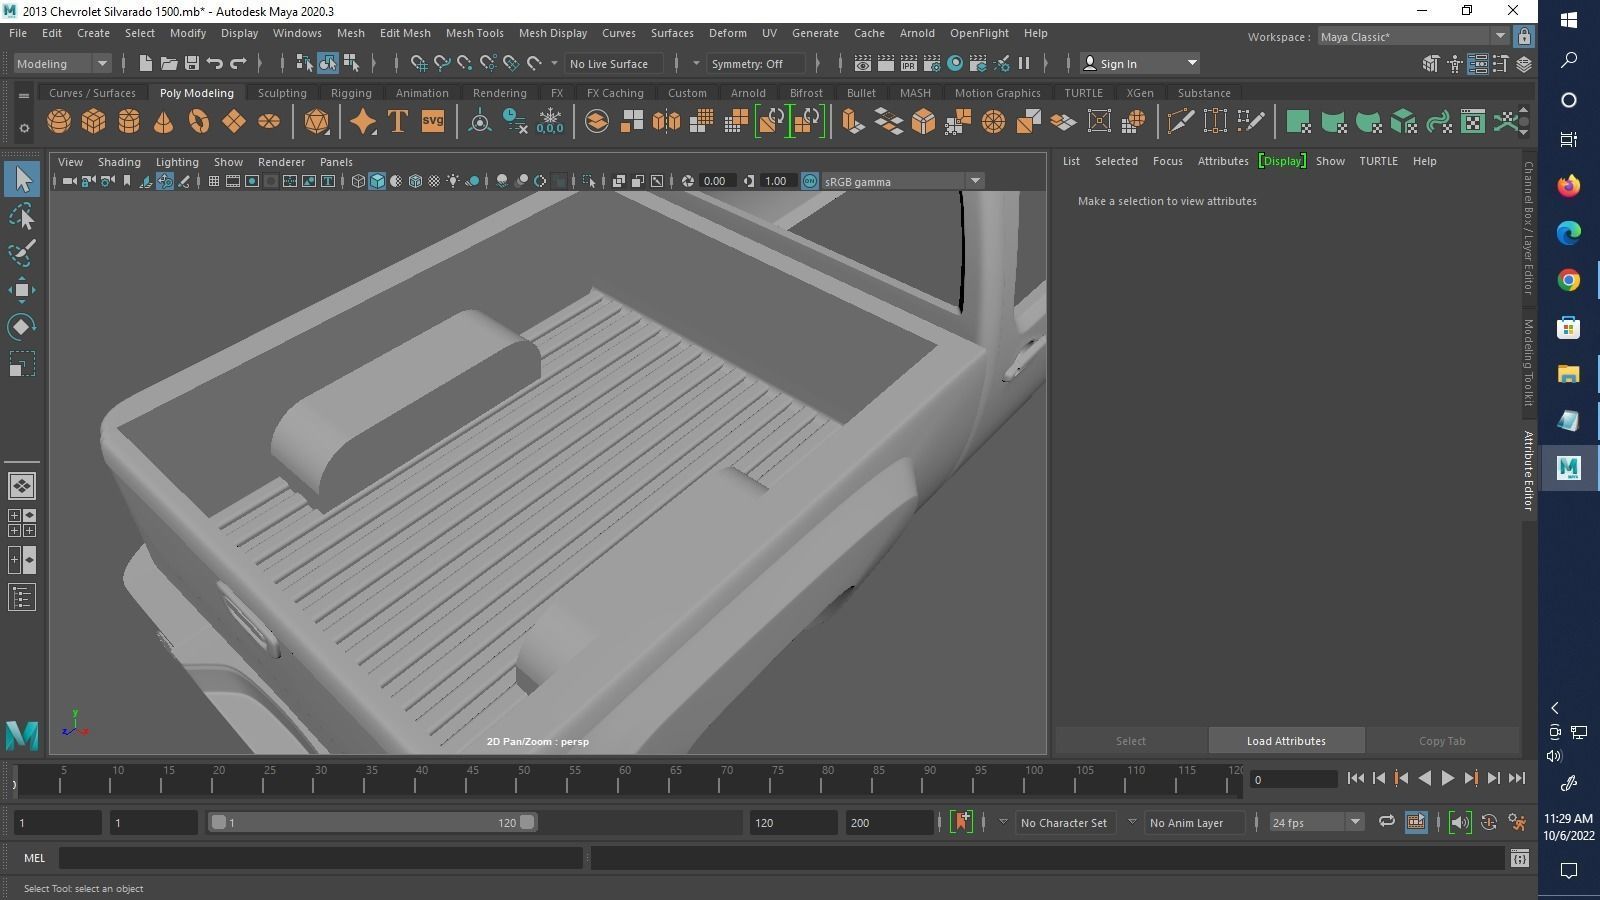Click the Load Attributes button

(1286, 741)
